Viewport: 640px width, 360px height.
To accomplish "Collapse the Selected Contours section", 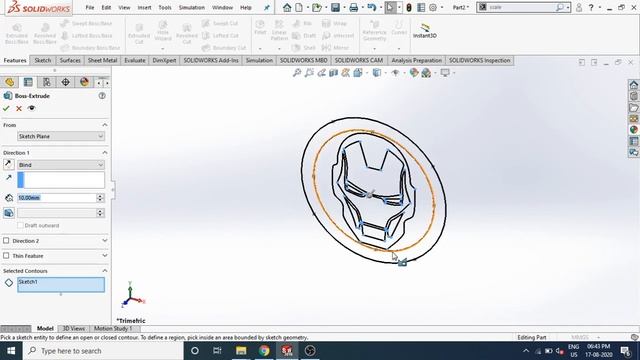I will (105, 271).
